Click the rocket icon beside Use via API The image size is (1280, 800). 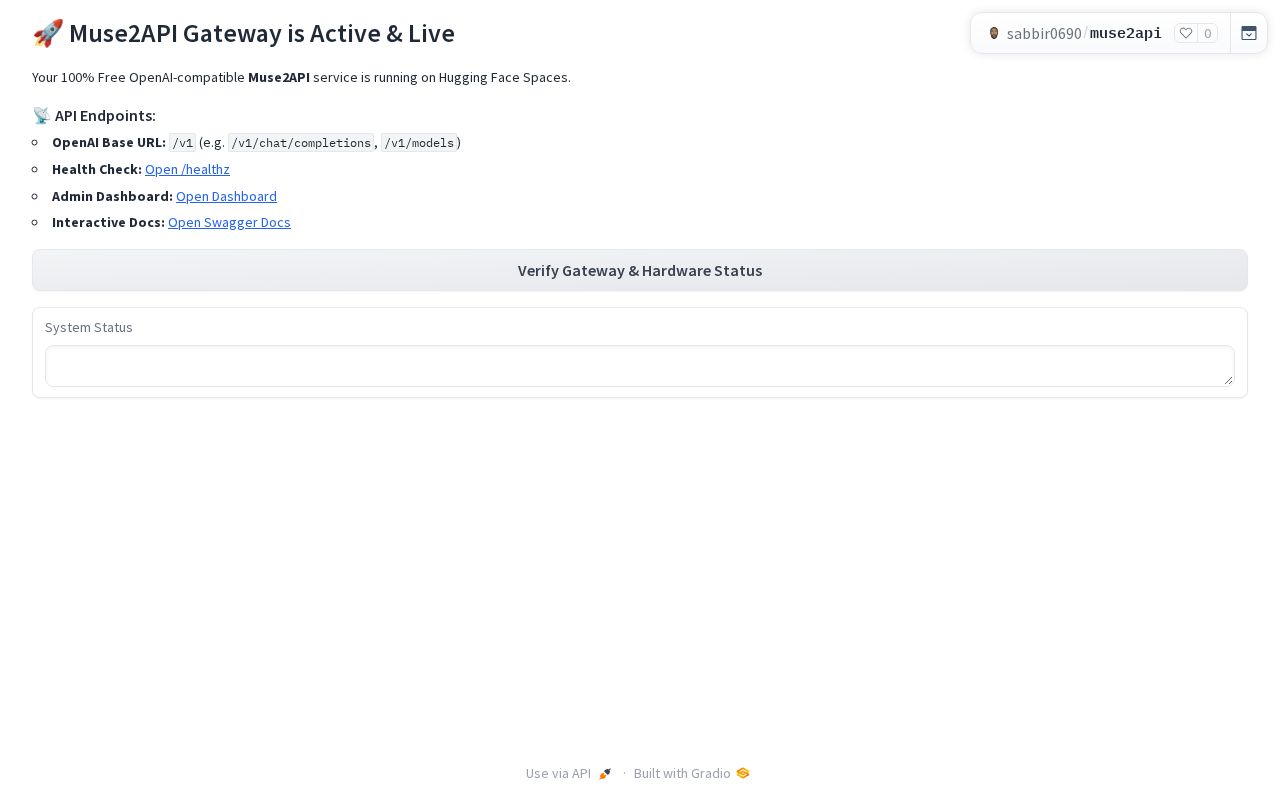pyautogui.click(x=605, y=773)
